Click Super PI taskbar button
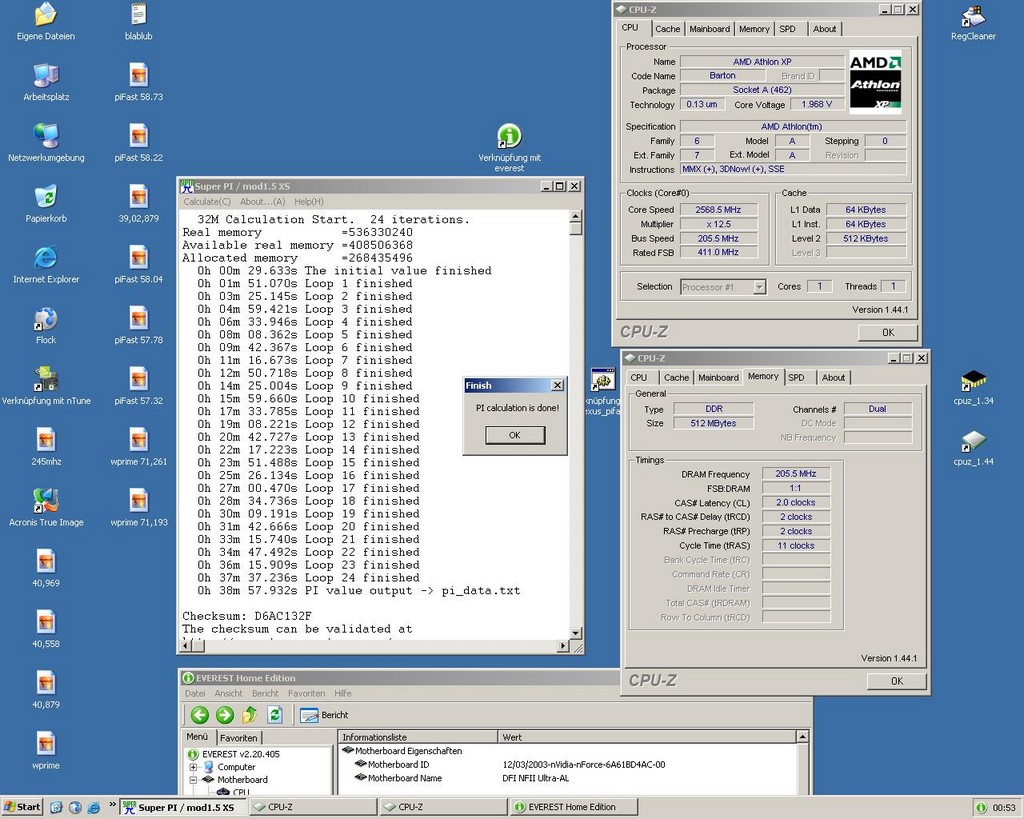Viewport: 1024px width, 819px height. [184, 807]
